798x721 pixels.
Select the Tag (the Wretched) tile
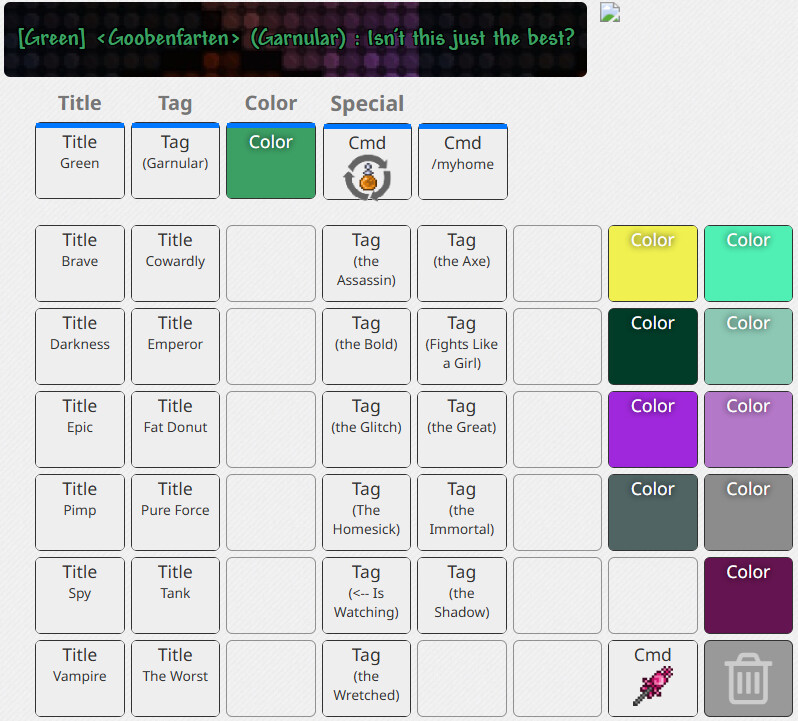366,679
